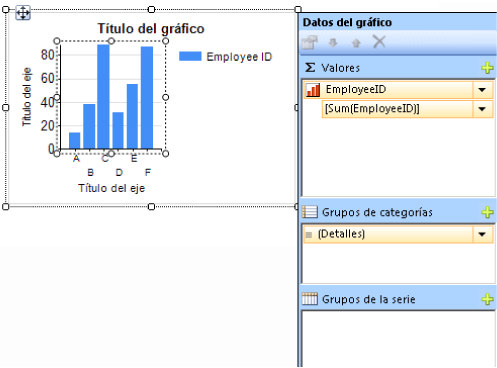Add a category group with the plus icon
497x368 pixels.
[487, 212]
